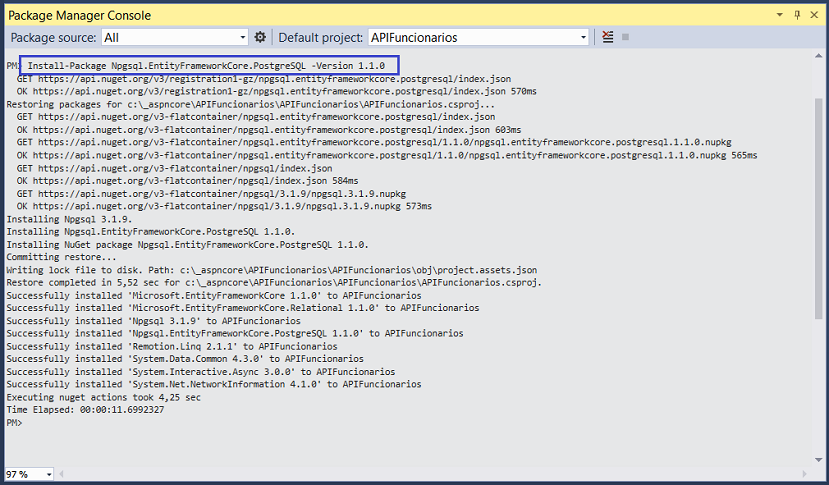This screenshot has width=829, height=485.
Task: Close the Package Manager Console panel
Action: 814,15
